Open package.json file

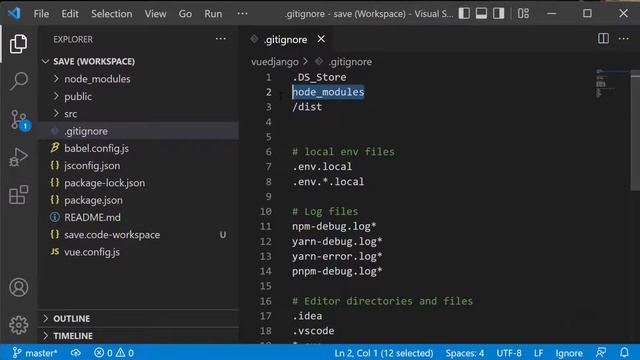139,200
